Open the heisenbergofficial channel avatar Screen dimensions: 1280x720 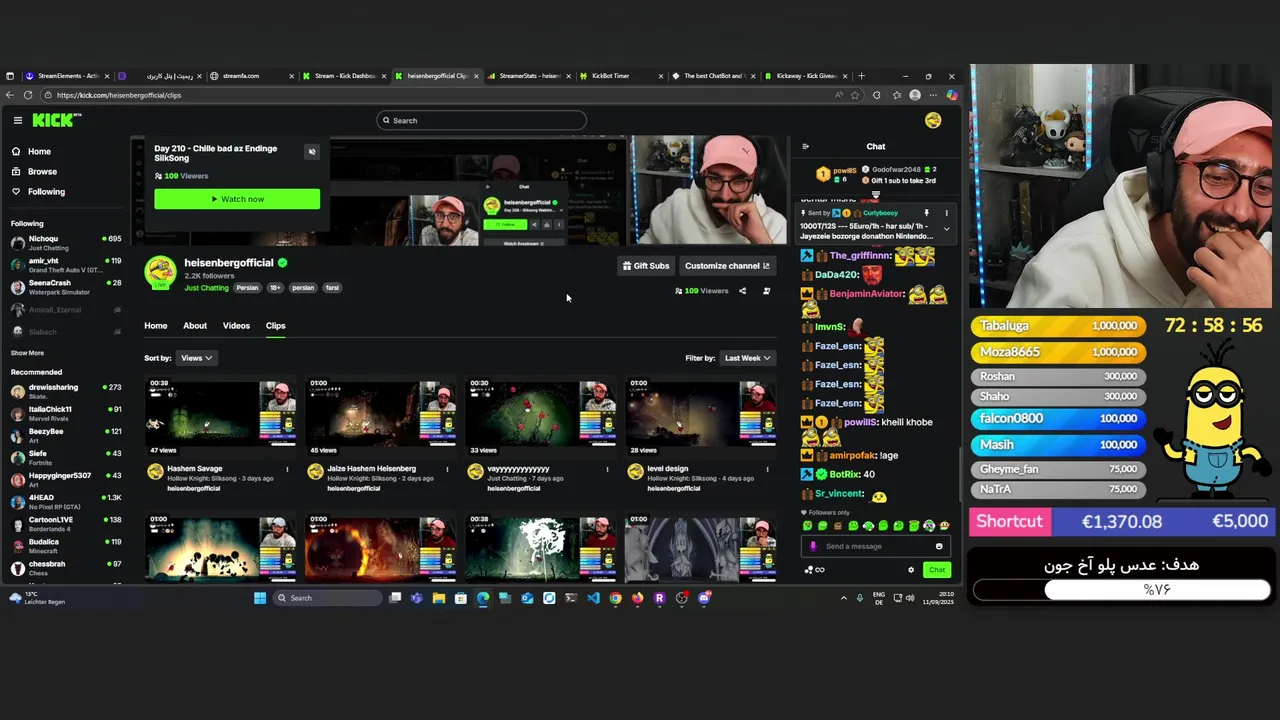point(160,273)
